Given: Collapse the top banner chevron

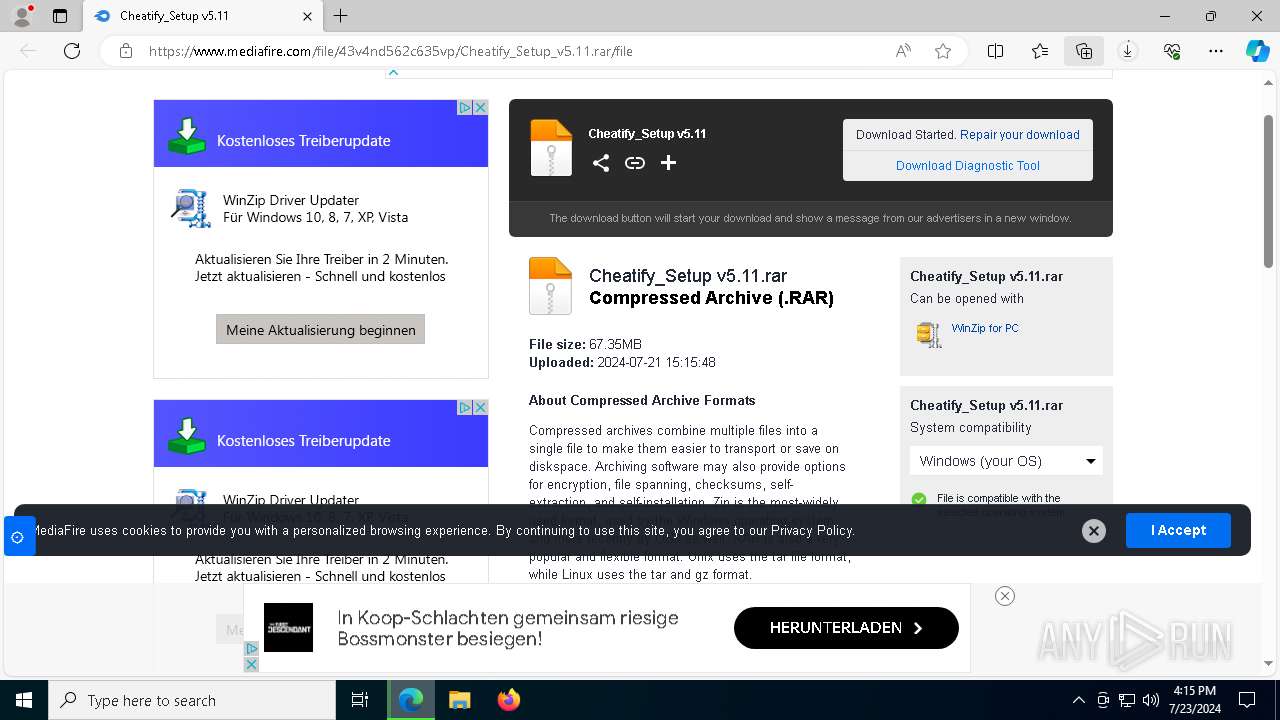Looking at the screenshot, I should pos(393,72).
